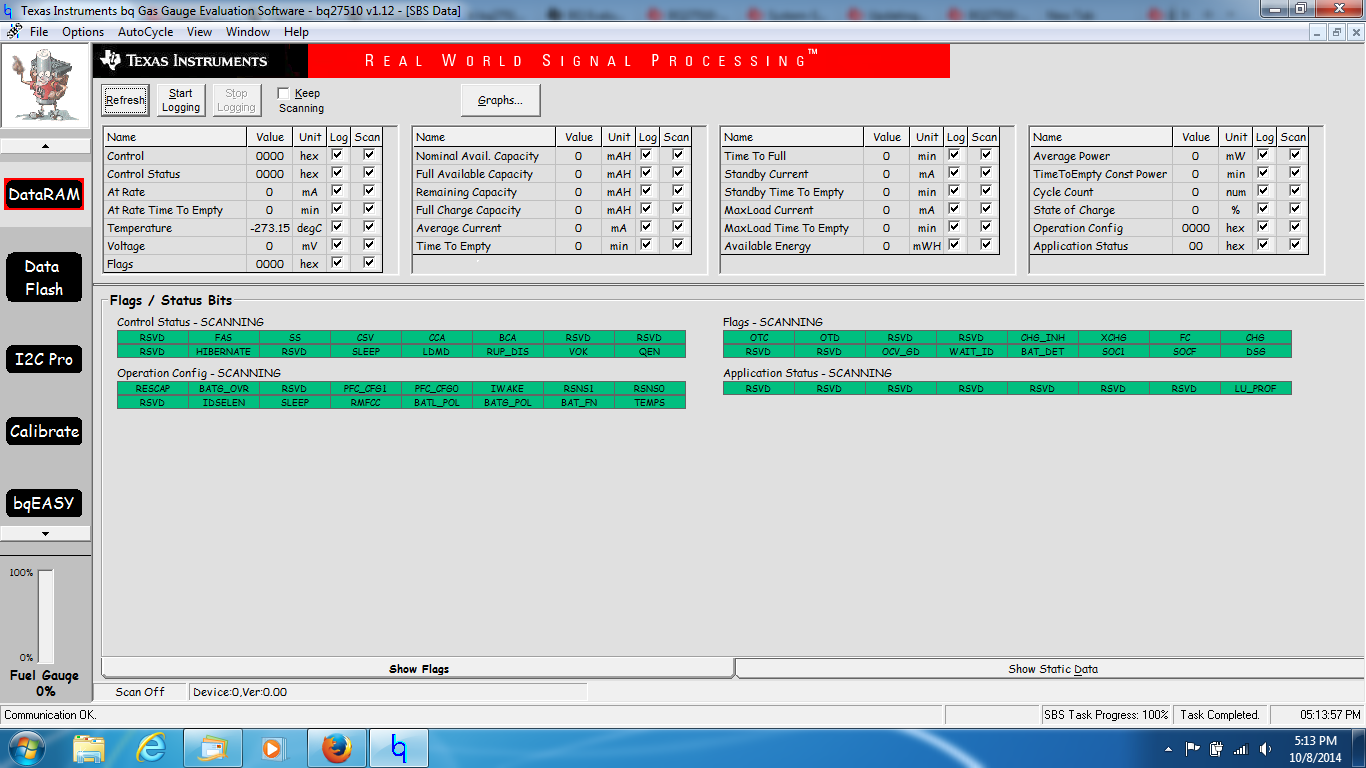Screen dimensions: 1366x768
Task: Click the Fuel Gauge level bar
Action: (46, 617)
